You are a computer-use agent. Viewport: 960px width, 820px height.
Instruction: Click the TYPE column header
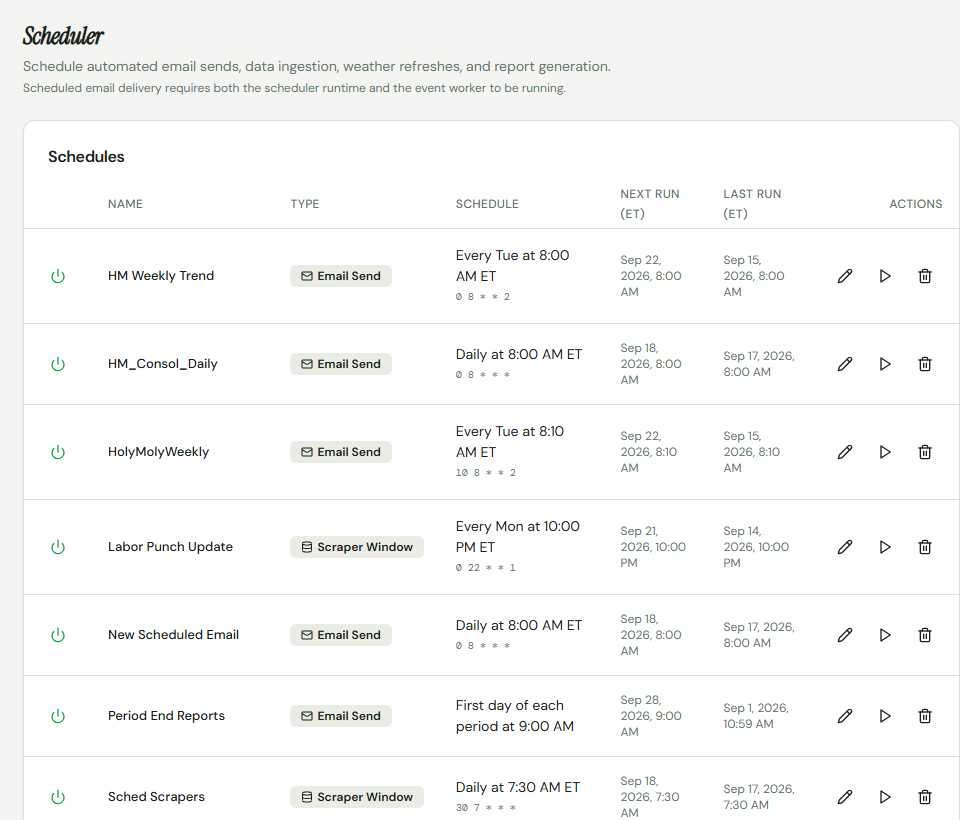pyautogui.click(x=305, y=204)
